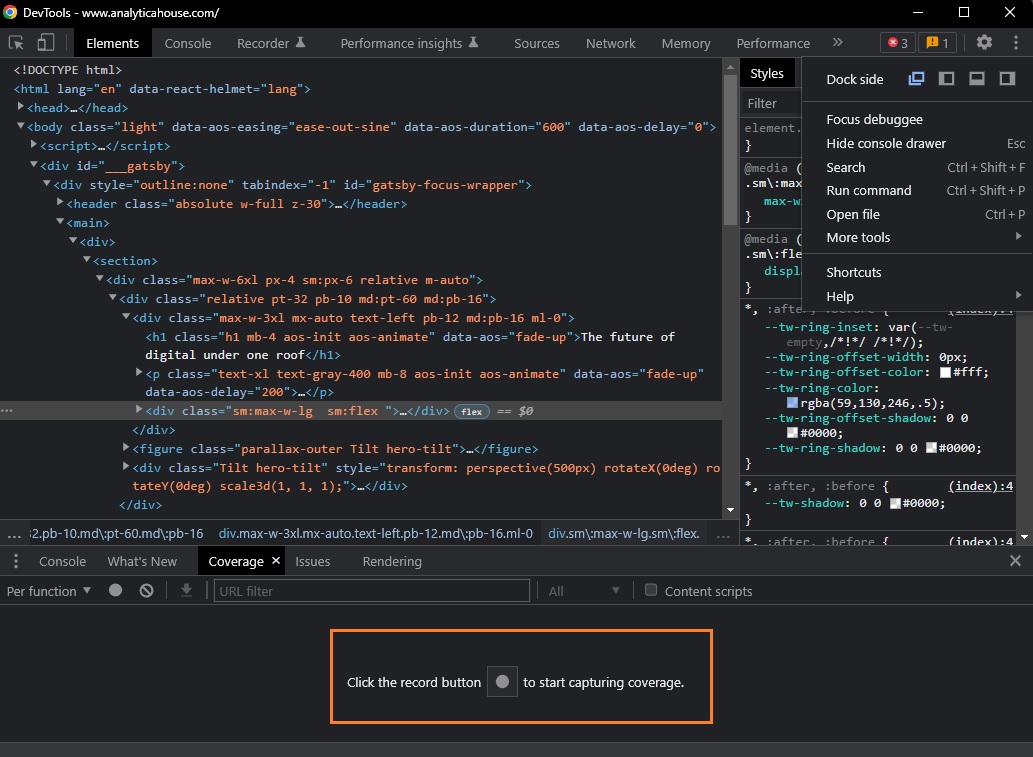Dock DevTools to the bottom
Viewport: 1033px width, 757px height.
point(976,79)
